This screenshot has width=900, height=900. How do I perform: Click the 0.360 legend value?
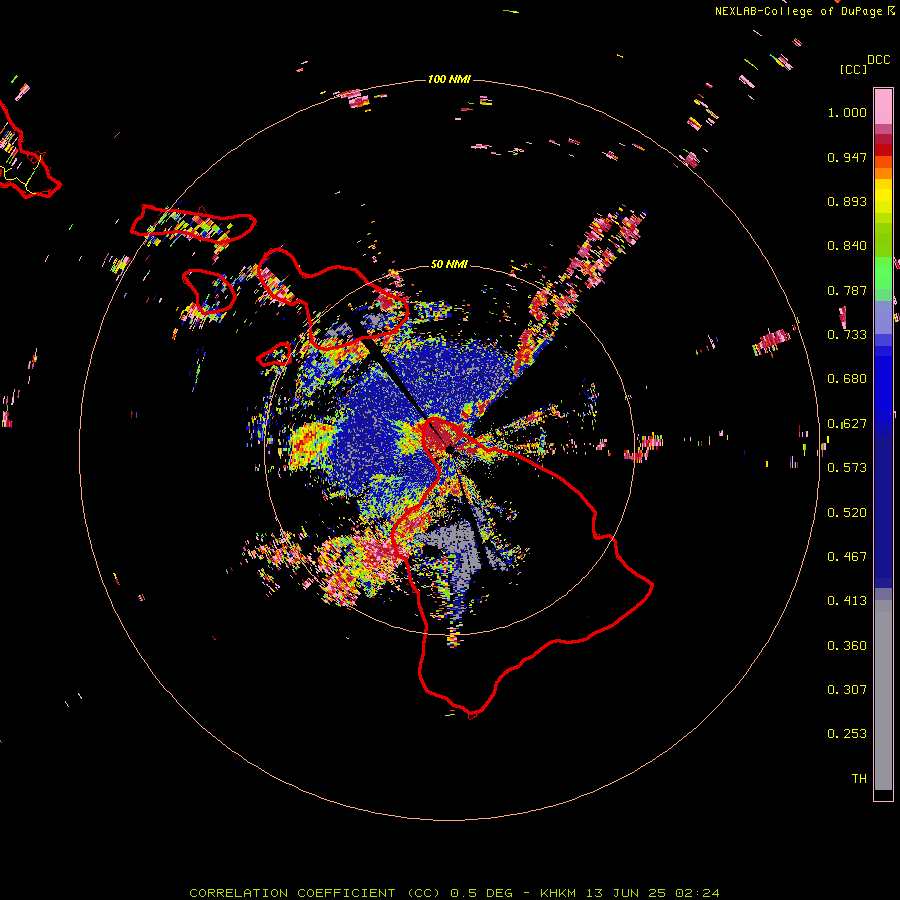(x=847, y=646)
